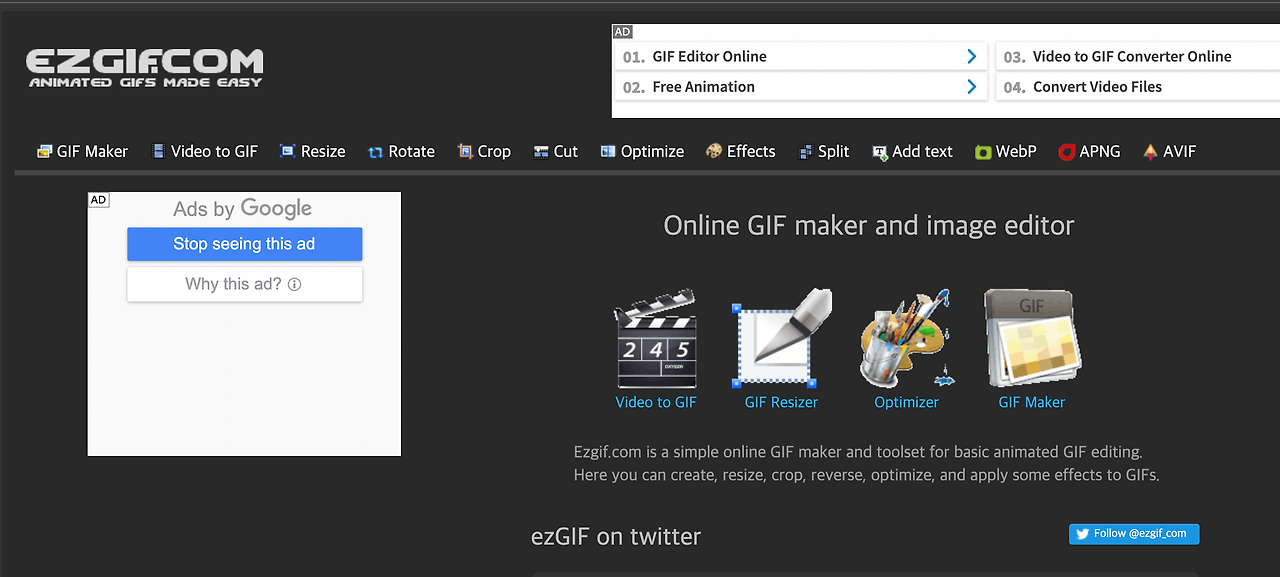Click the GIF Maker menu icon

pos(44,152)
